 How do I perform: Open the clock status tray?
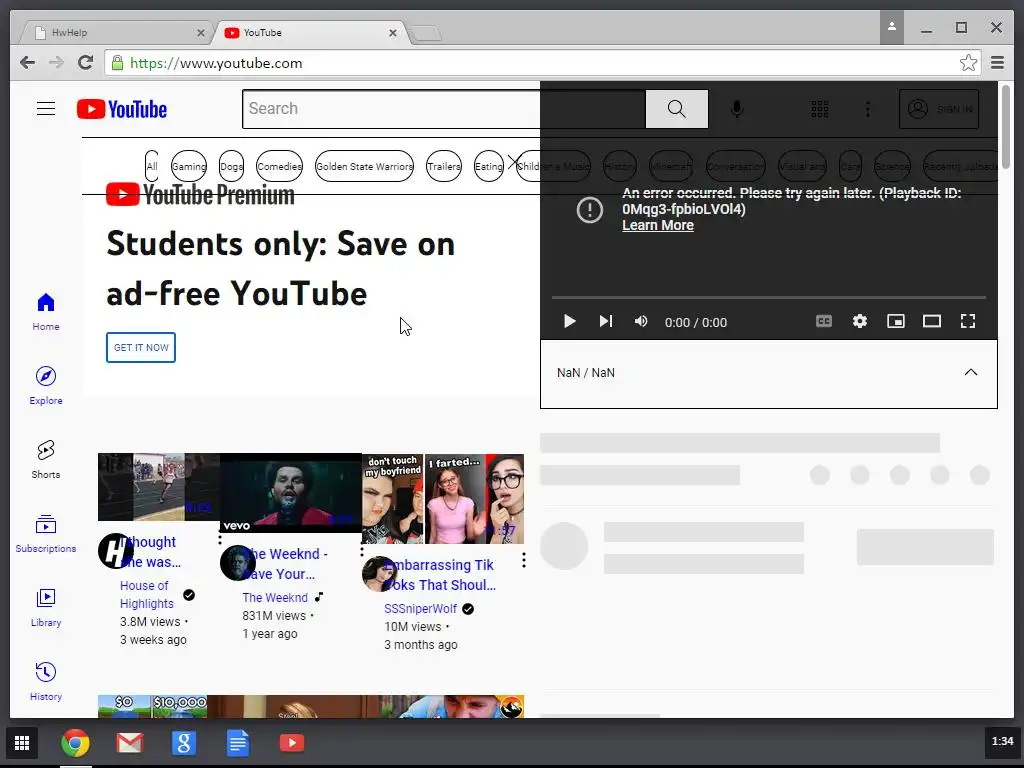[1002, 741]
